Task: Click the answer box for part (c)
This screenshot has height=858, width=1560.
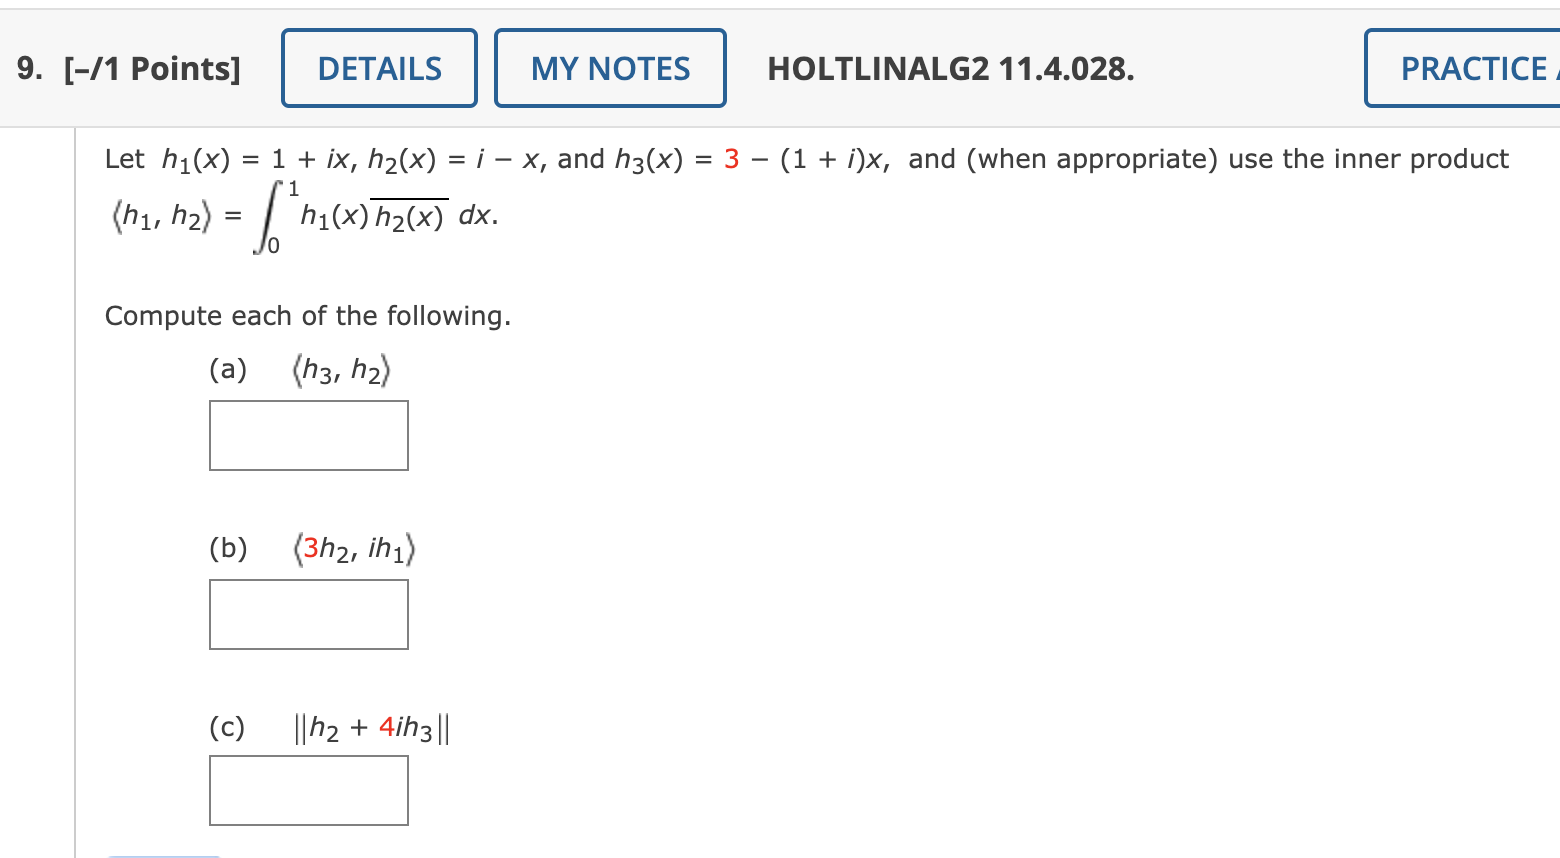Action: click(x=308, y=790)
